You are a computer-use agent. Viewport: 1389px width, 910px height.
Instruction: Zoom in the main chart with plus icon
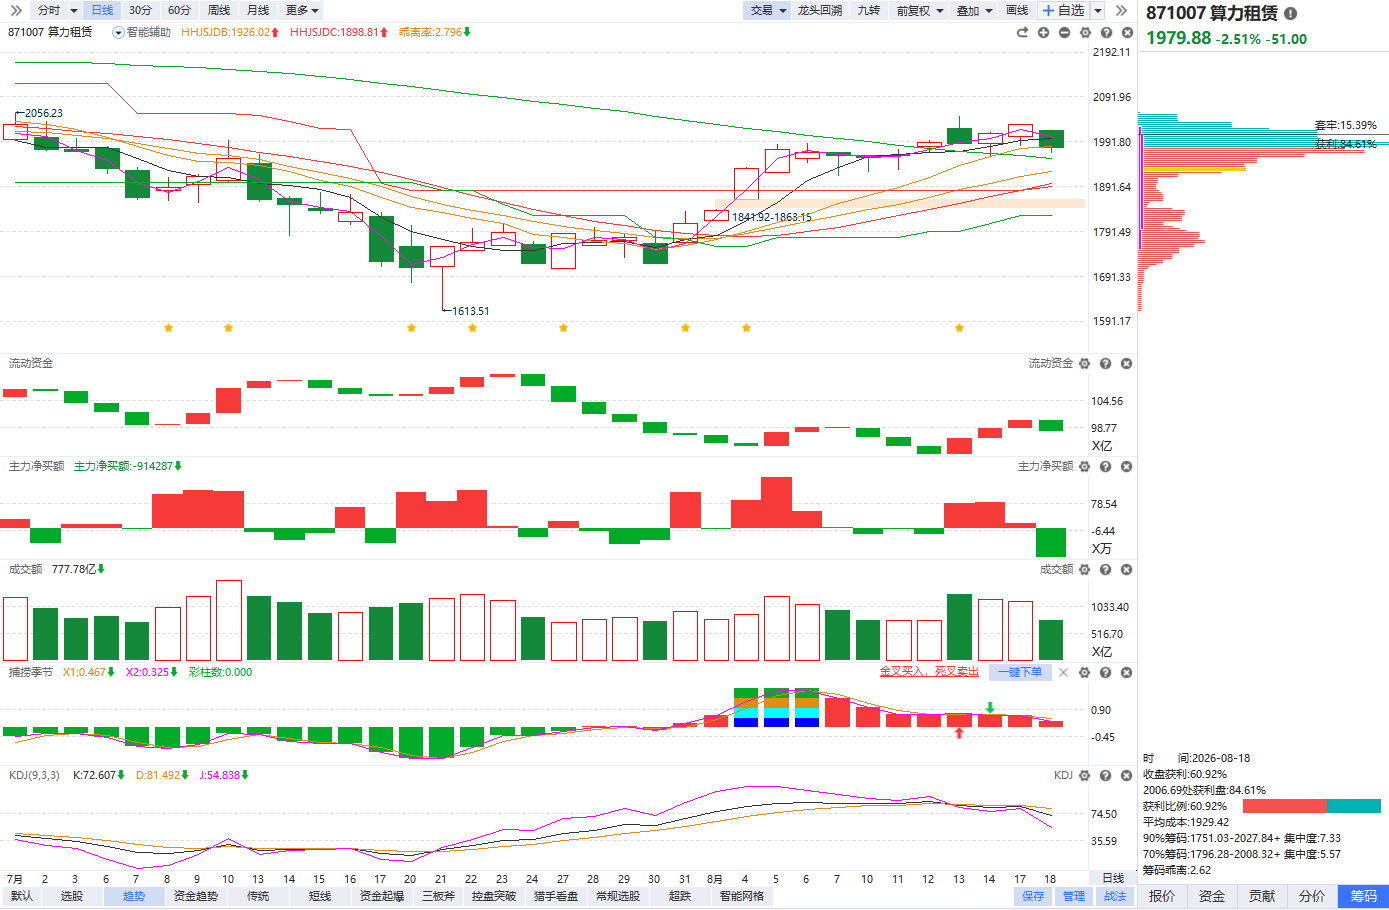[1043, 32]
